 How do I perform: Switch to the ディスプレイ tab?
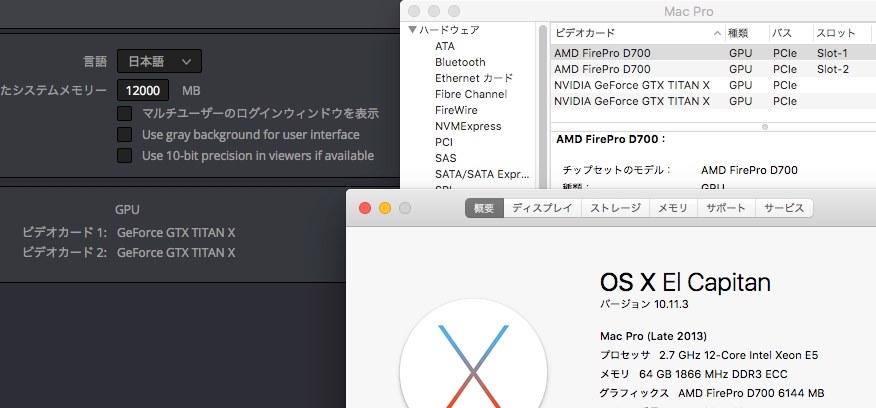tap(542, 208)
